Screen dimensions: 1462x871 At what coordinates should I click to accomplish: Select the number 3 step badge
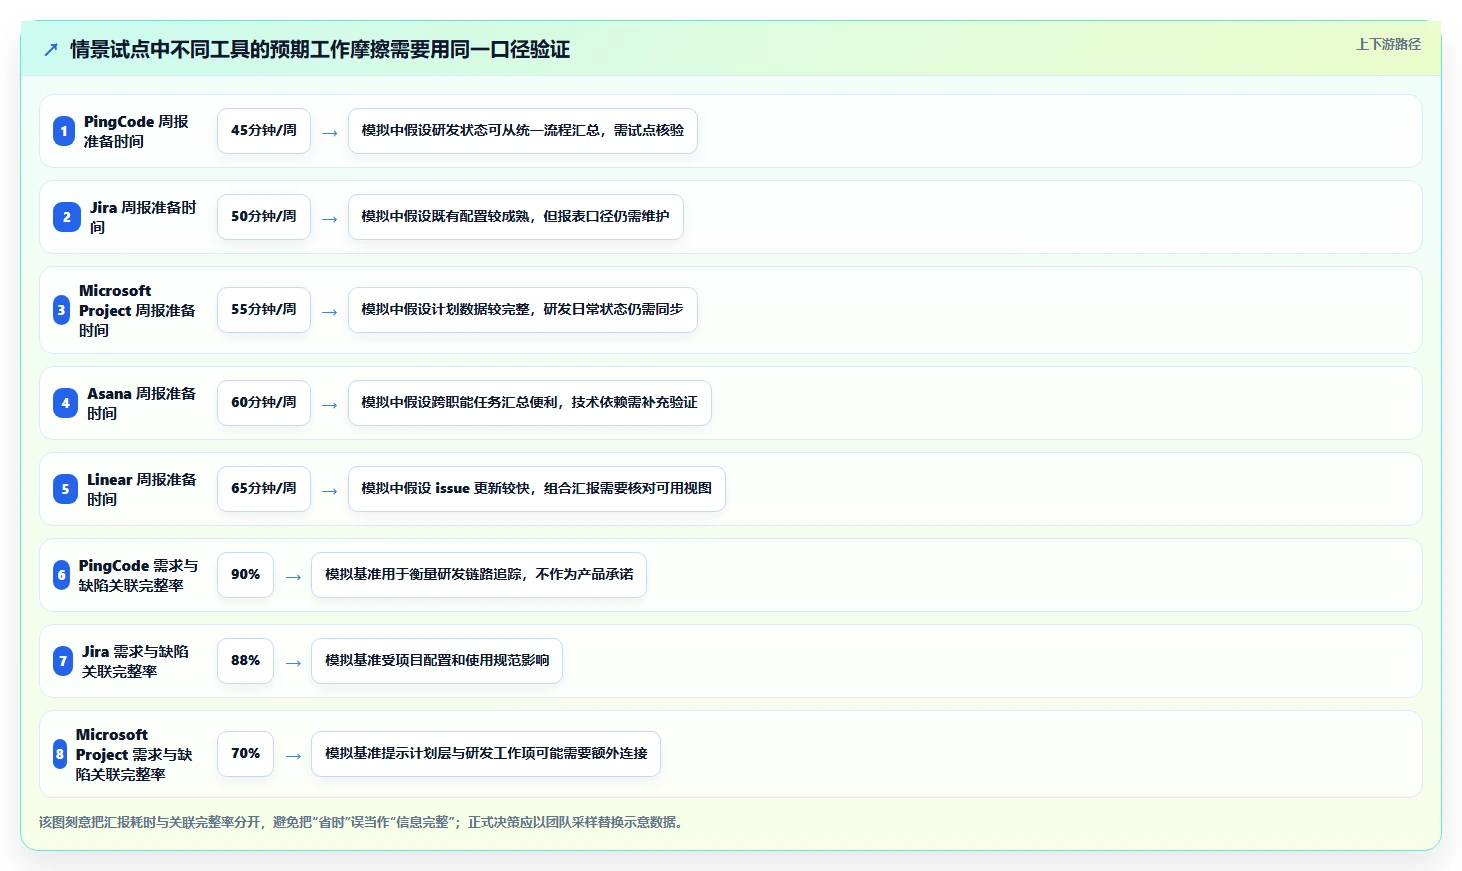pyautogui.click(x=61, y=310)
